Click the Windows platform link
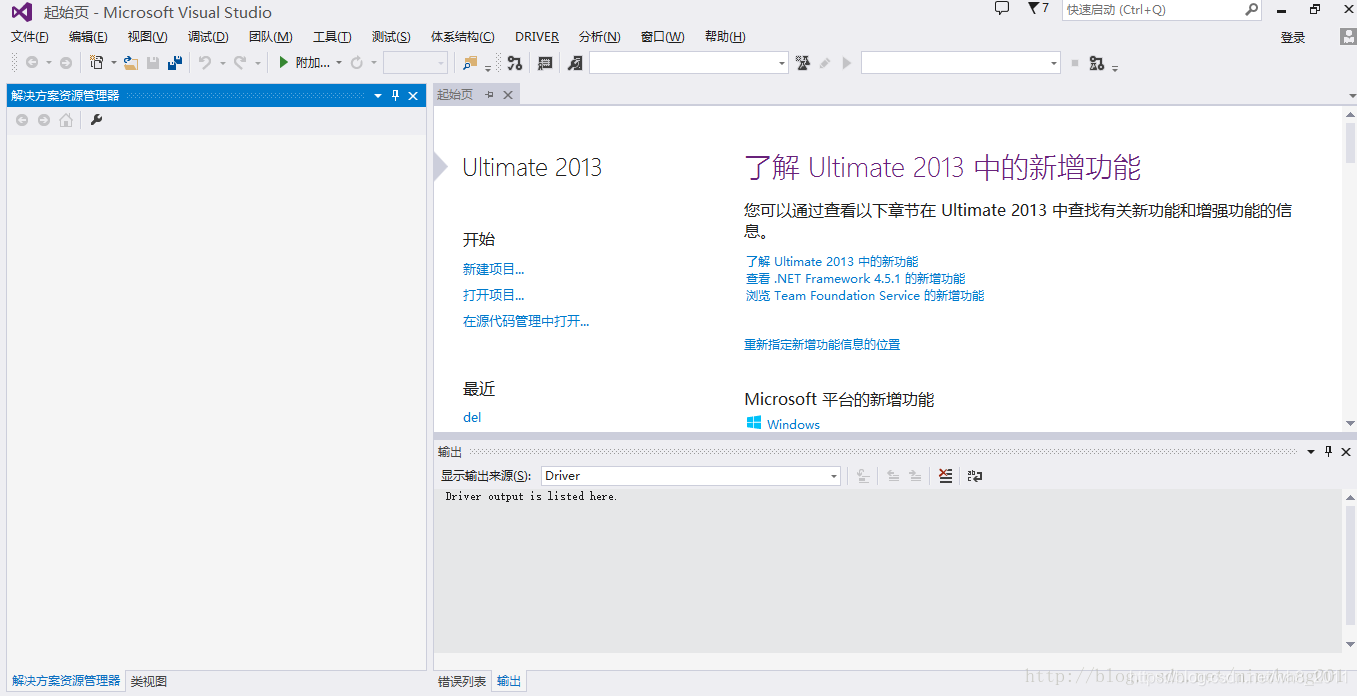1357x696 pixels. (x=793, y=424)
